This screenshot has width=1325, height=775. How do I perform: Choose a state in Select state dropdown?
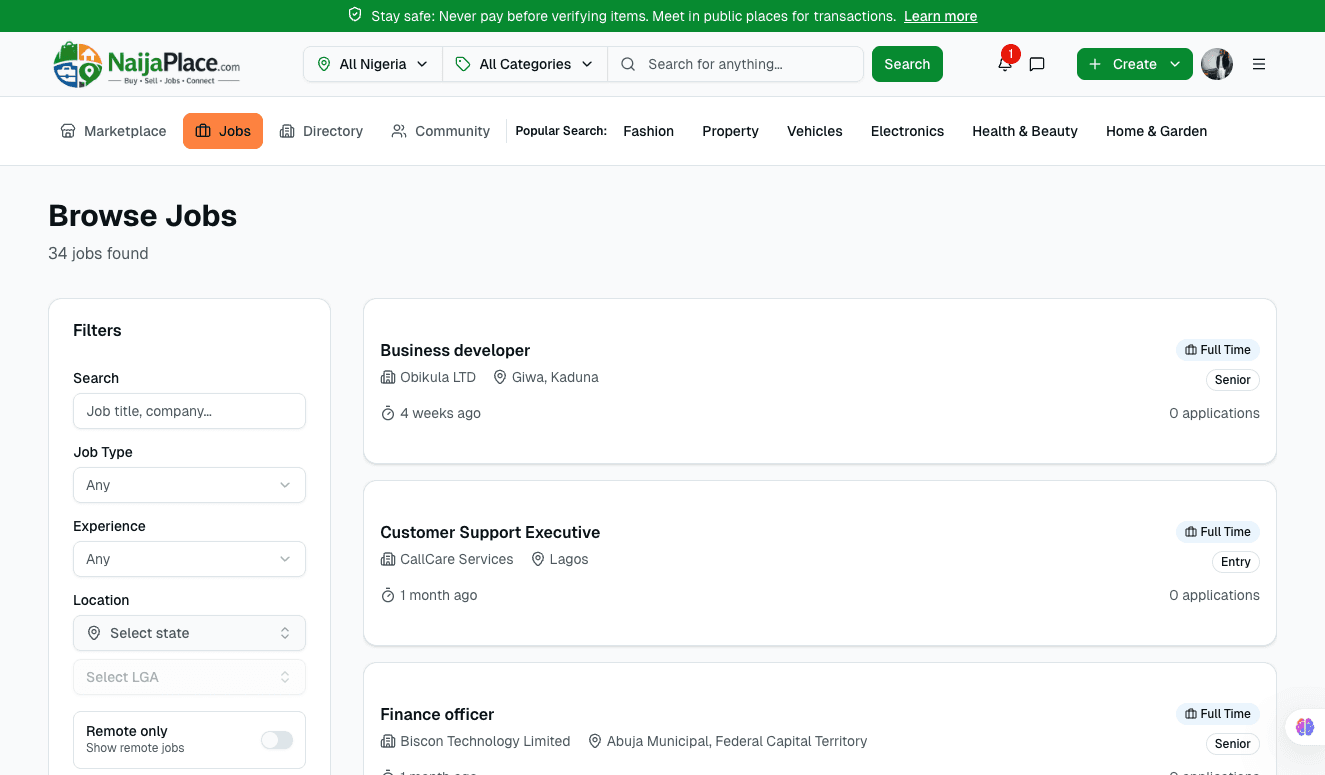[x=189, y=633]
